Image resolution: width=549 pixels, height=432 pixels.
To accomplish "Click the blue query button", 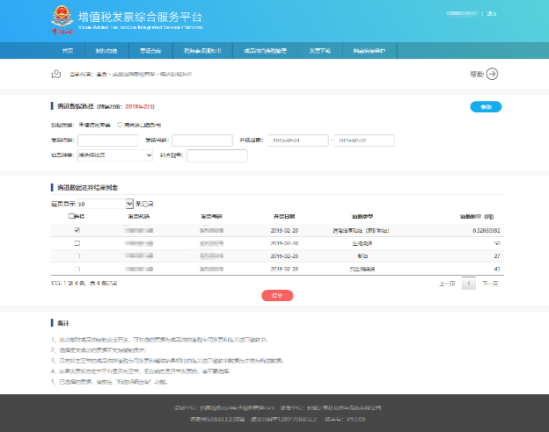I will tap(486, 107).
